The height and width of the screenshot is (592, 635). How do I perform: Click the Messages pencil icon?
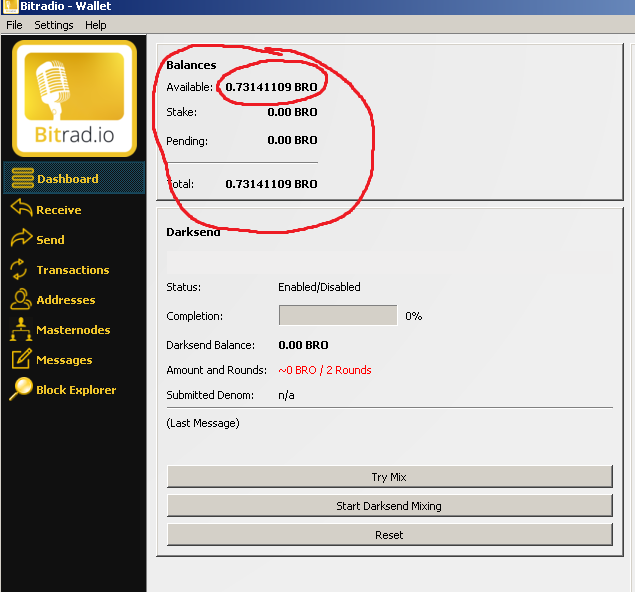(21, 359)
